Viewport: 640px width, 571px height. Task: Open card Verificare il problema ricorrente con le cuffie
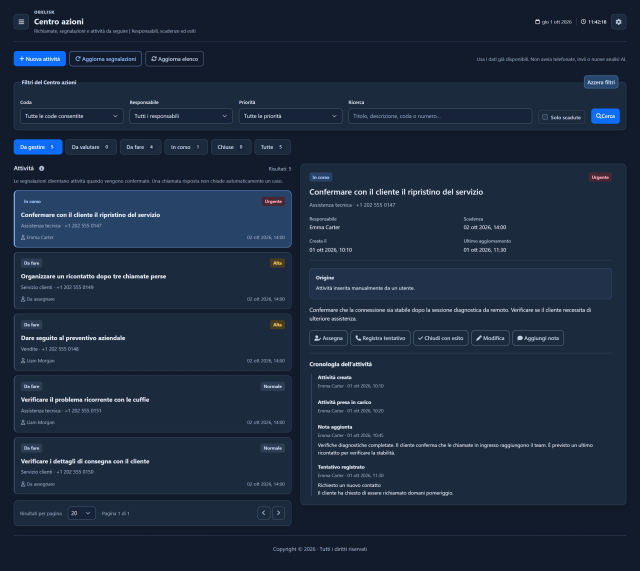click(153, 404)
